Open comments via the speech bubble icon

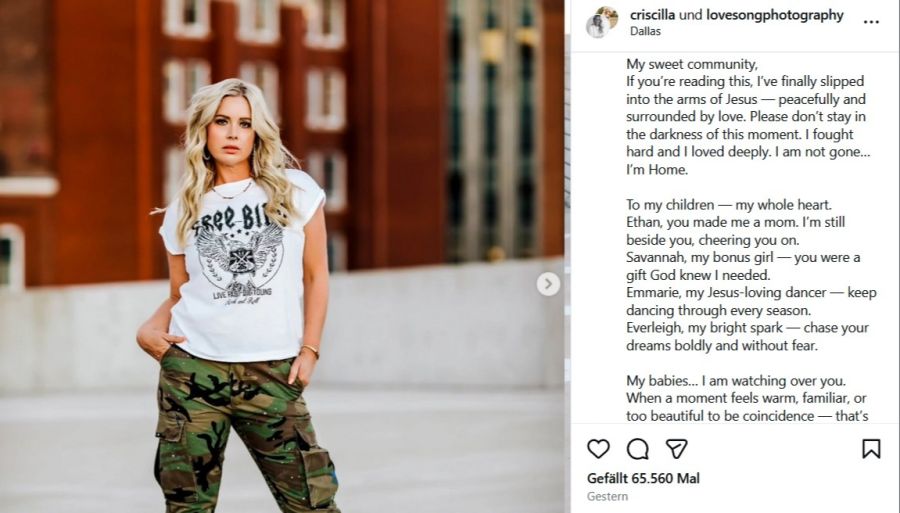pyautogui.click(x=637, y=449)
